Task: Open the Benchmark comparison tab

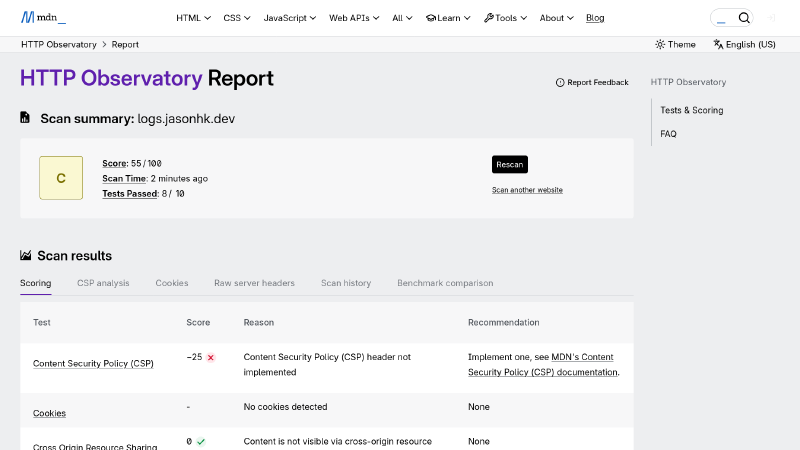Action: (445, 283)
